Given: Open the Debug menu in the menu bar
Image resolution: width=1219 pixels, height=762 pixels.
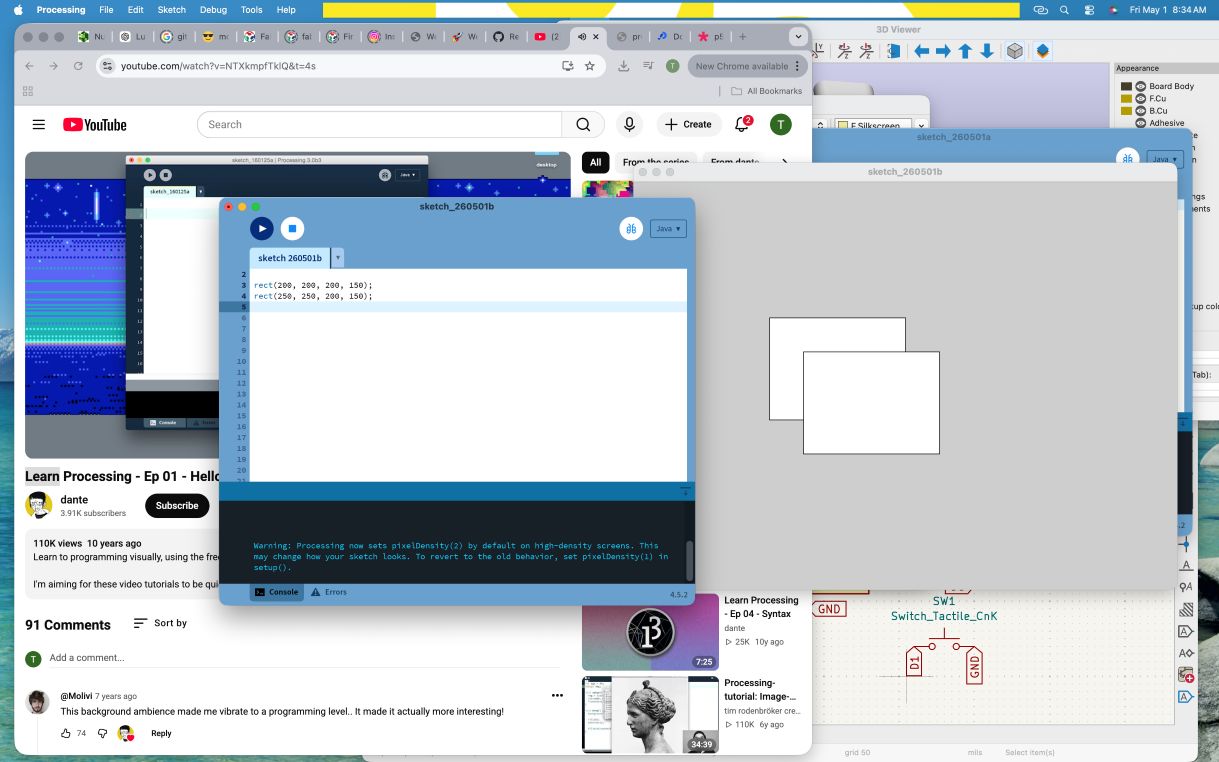Looking at the screenshot, I should pyautogui.click(x=213, y=9).
